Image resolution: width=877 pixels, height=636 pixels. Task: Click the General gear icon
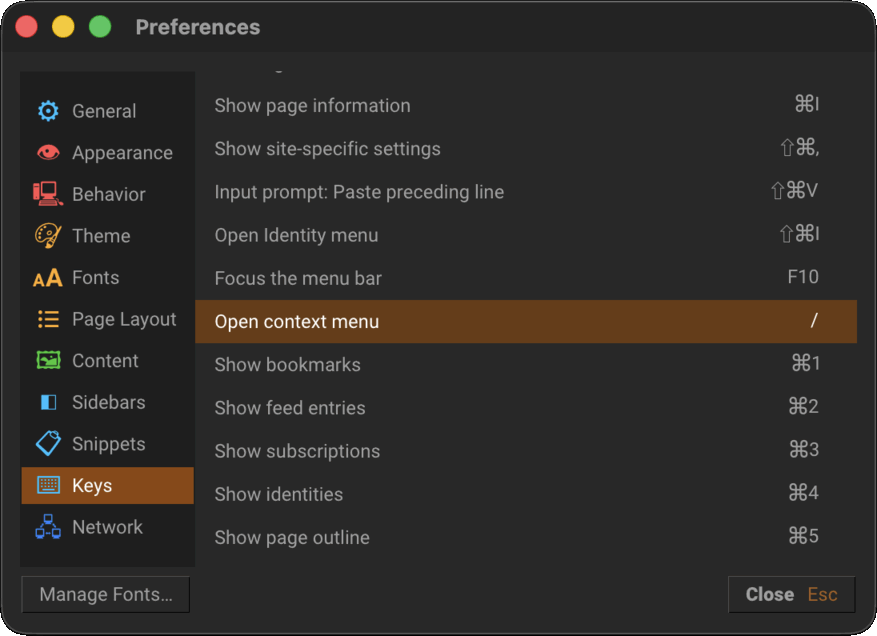[48, 111]
